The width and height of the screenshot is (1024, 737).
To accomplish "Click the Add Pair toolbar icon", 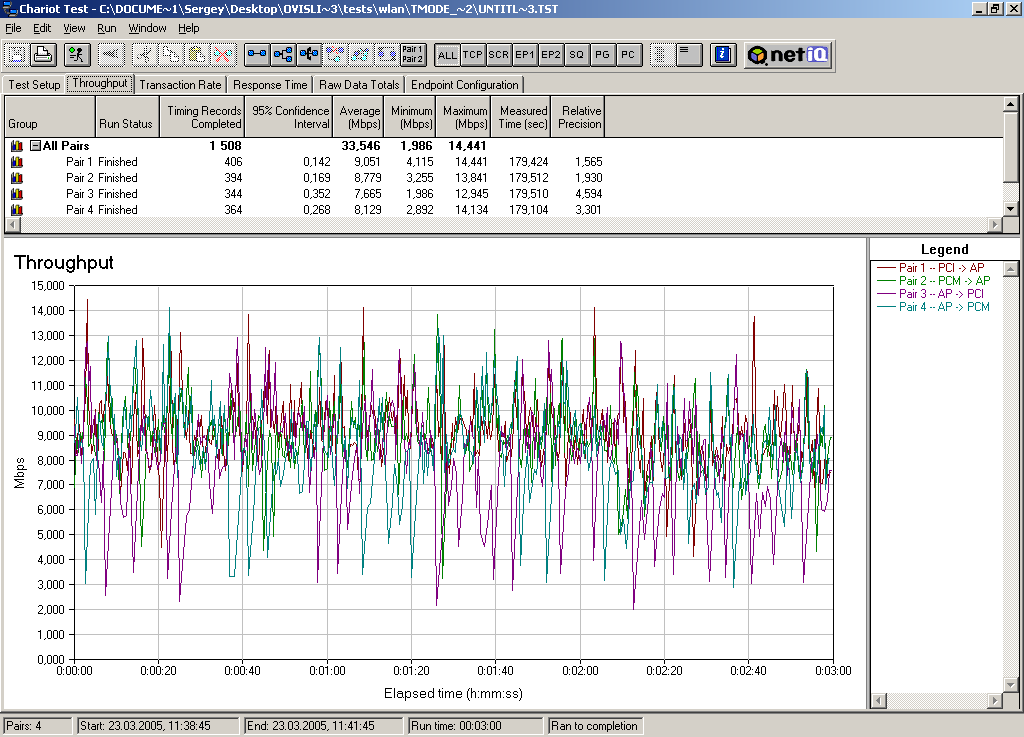I will tap(257, 54).
